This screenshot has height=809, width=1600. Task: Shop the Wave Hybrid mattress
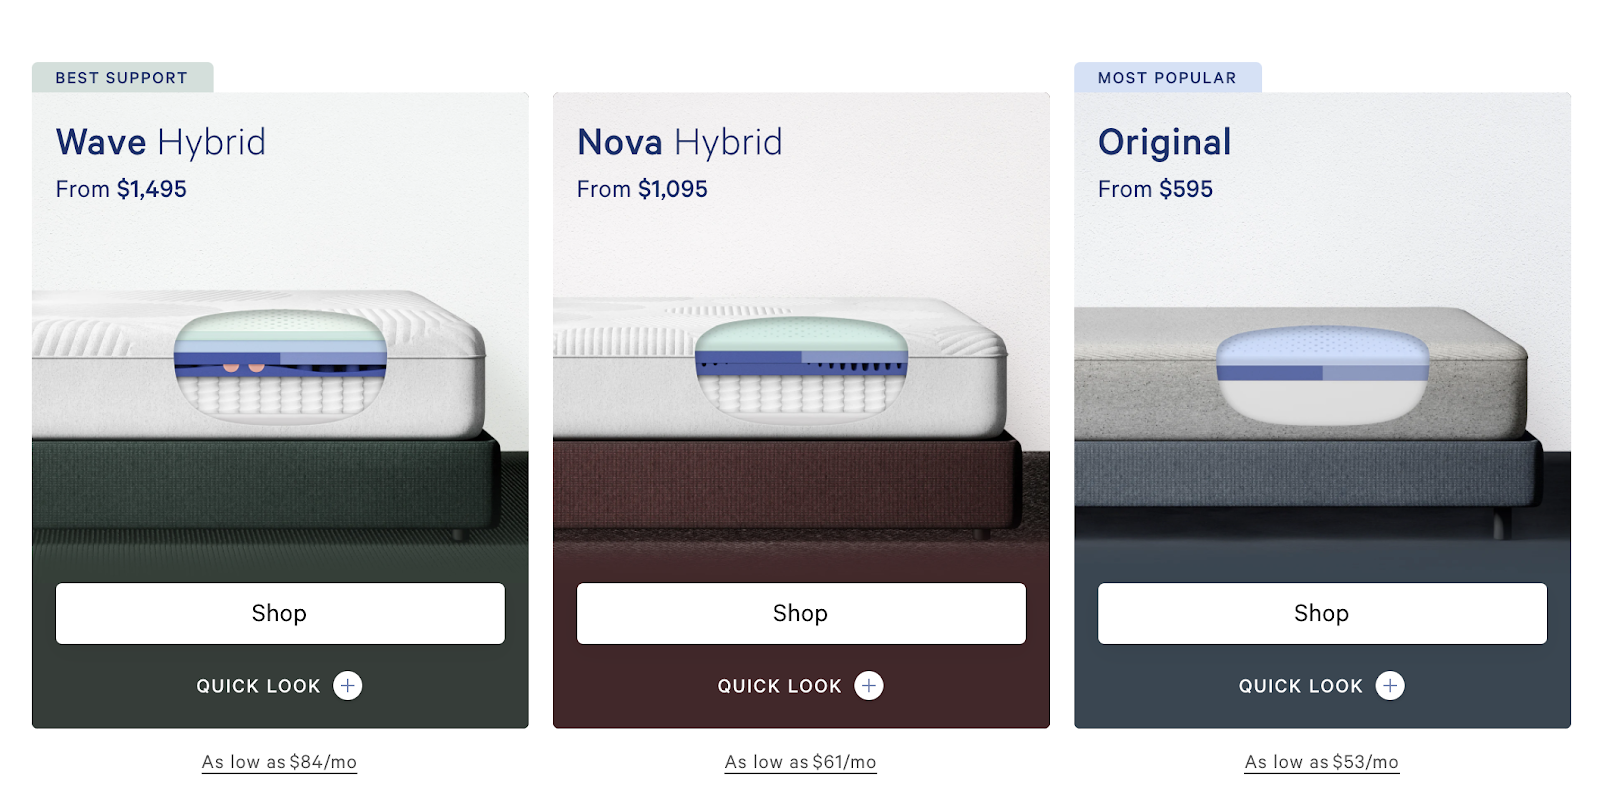[280, 614]
